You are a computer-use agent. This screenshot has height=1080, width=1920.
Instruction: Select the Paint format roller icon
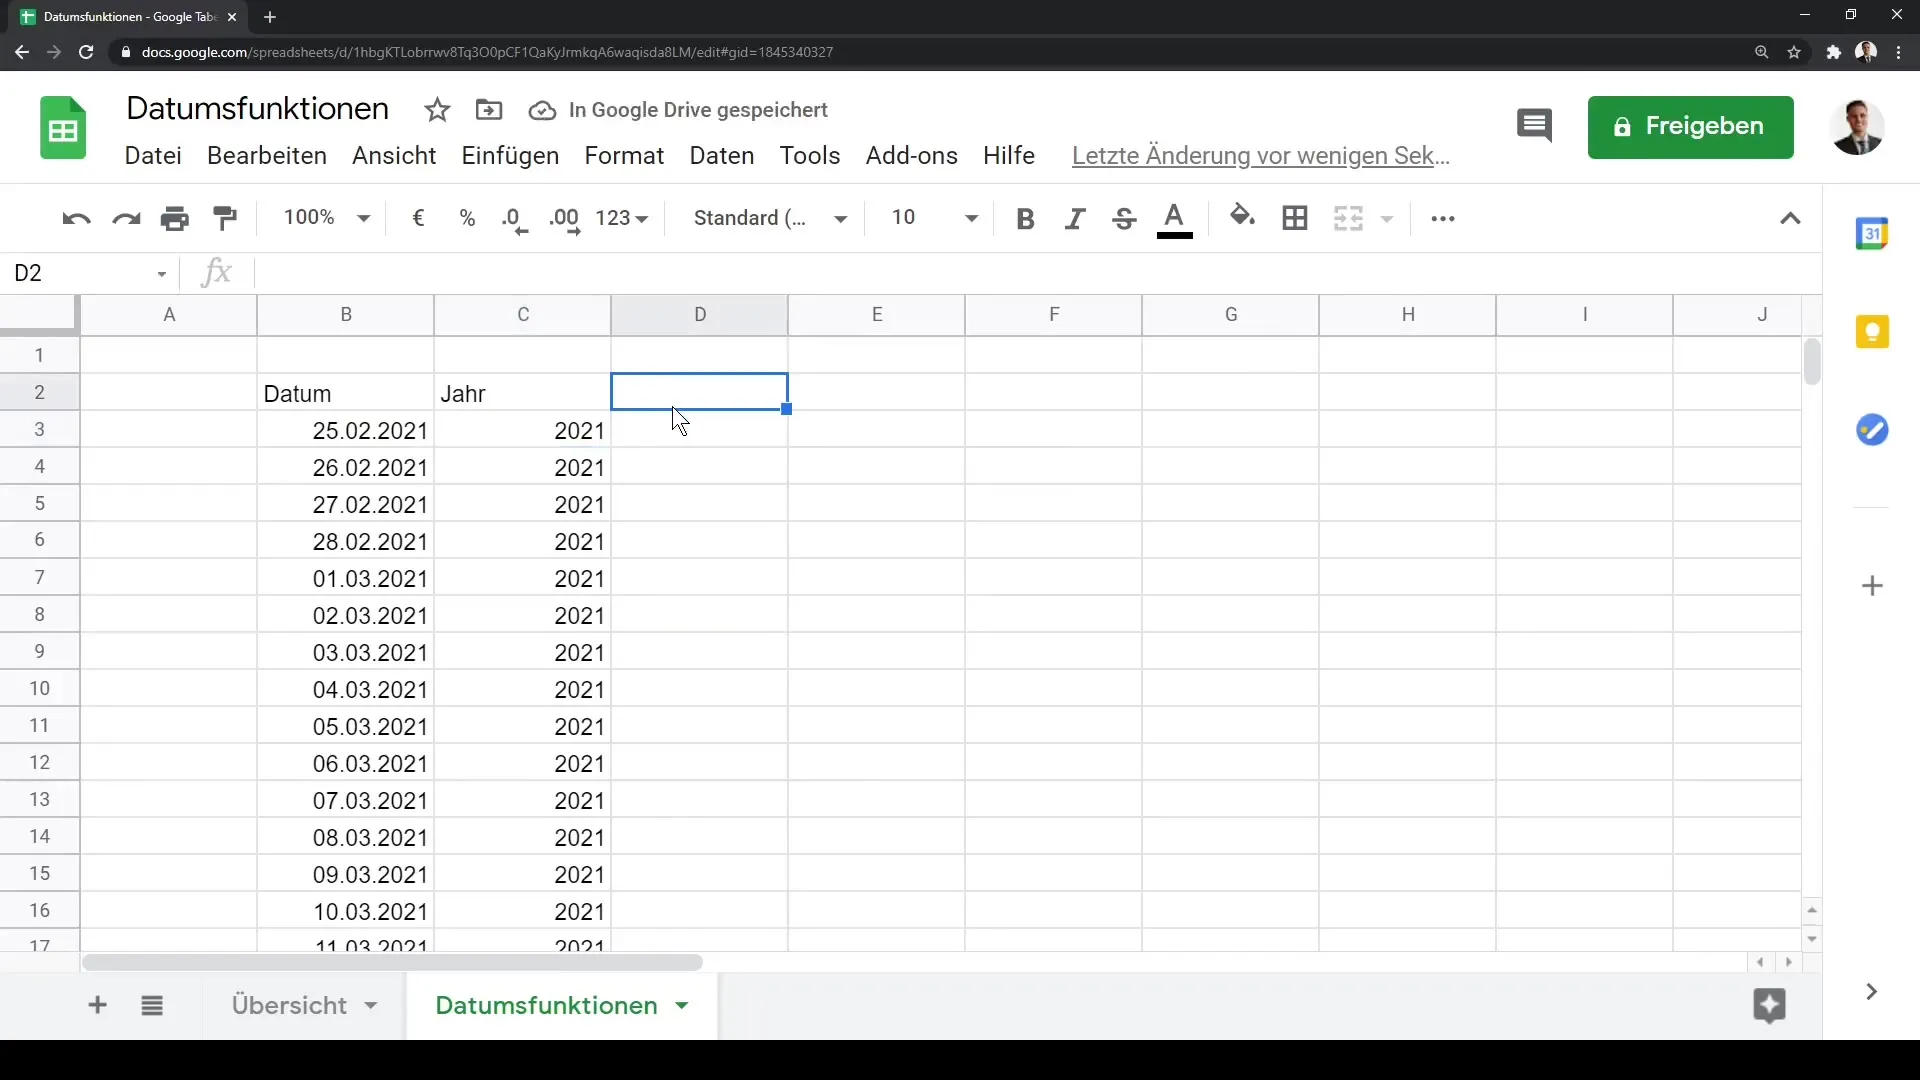coord(225,218)
